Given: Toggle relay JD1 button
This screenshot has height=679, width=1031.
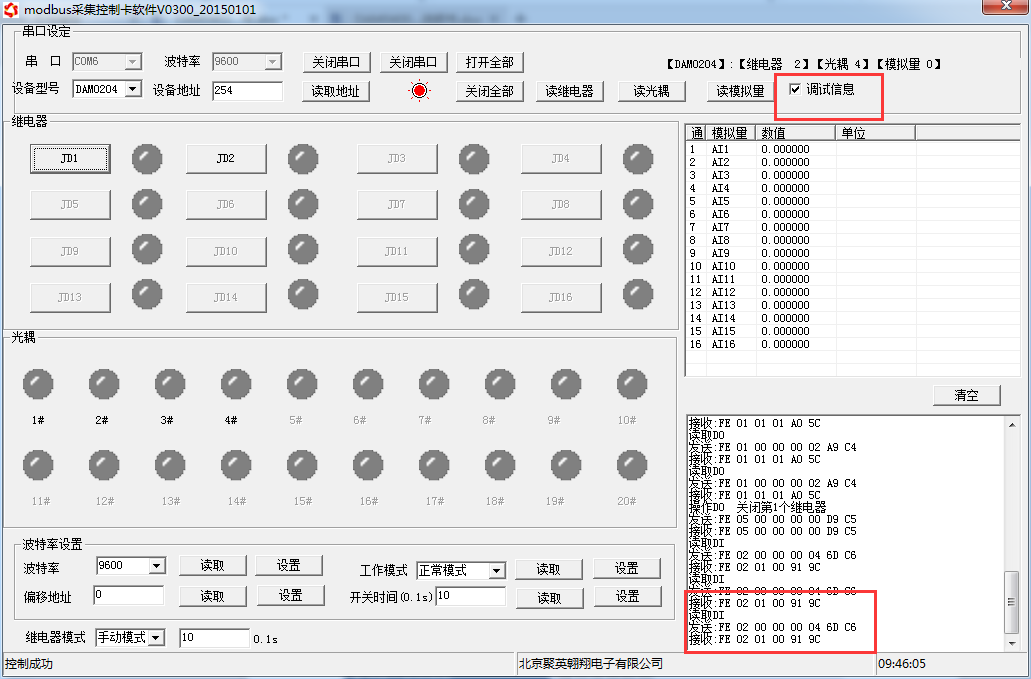Looking at the screenshot, I should 69,158.
